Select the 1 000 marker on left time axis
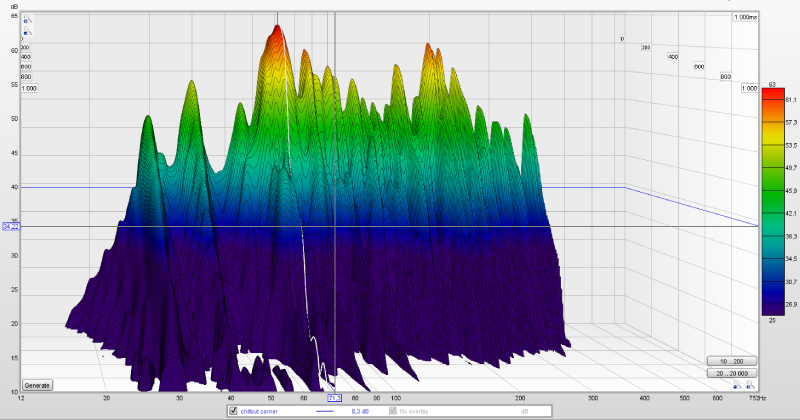 coord(28,88)
